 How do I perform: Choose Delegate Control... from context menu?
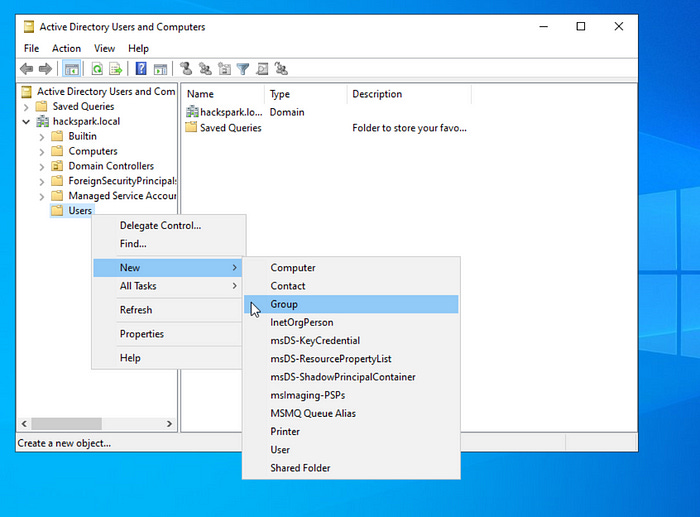(x=169, y=225)
